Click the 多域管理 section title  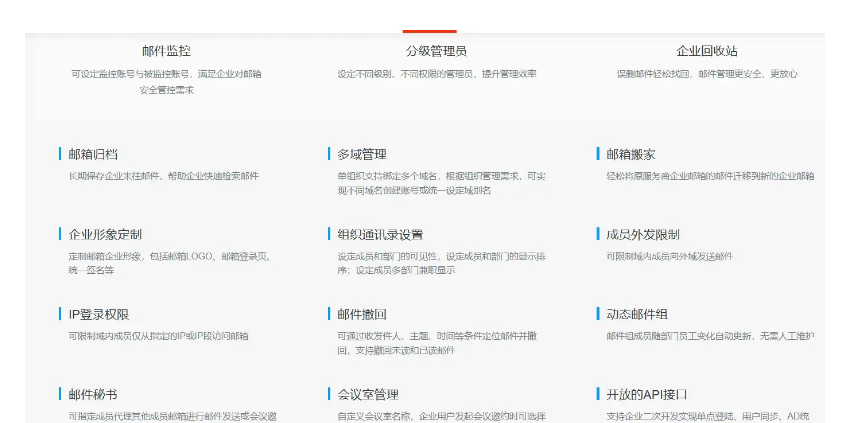(x=362, y=154)
